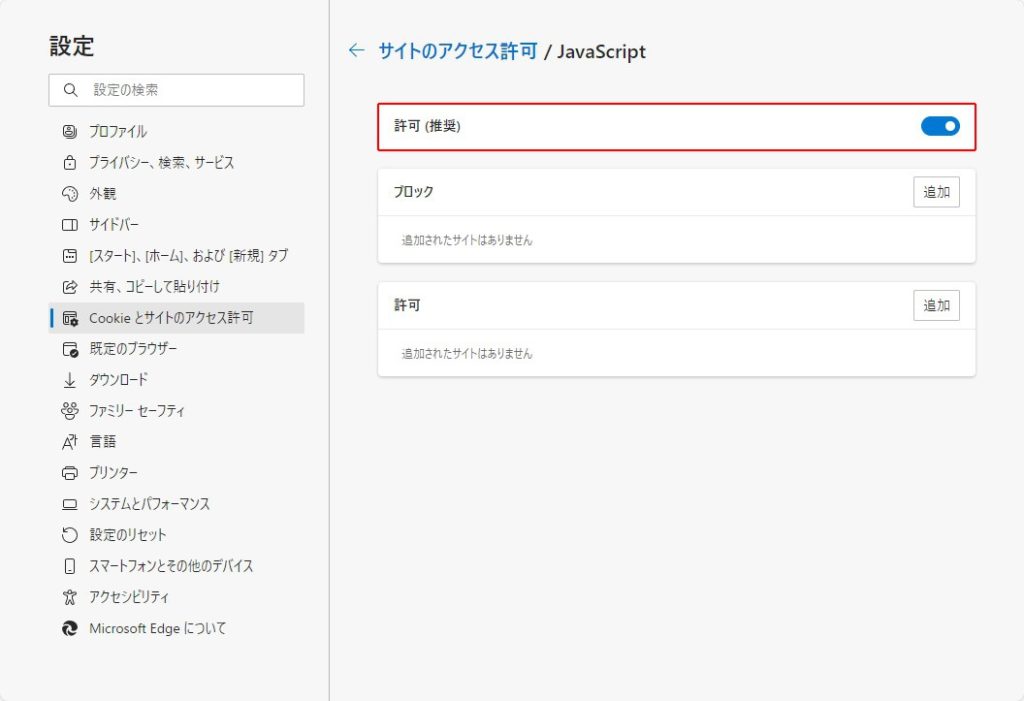Viewport: 1024px width, 701px height.
Task: Click the profile icon in sidebar
Action: click(69, 131)
